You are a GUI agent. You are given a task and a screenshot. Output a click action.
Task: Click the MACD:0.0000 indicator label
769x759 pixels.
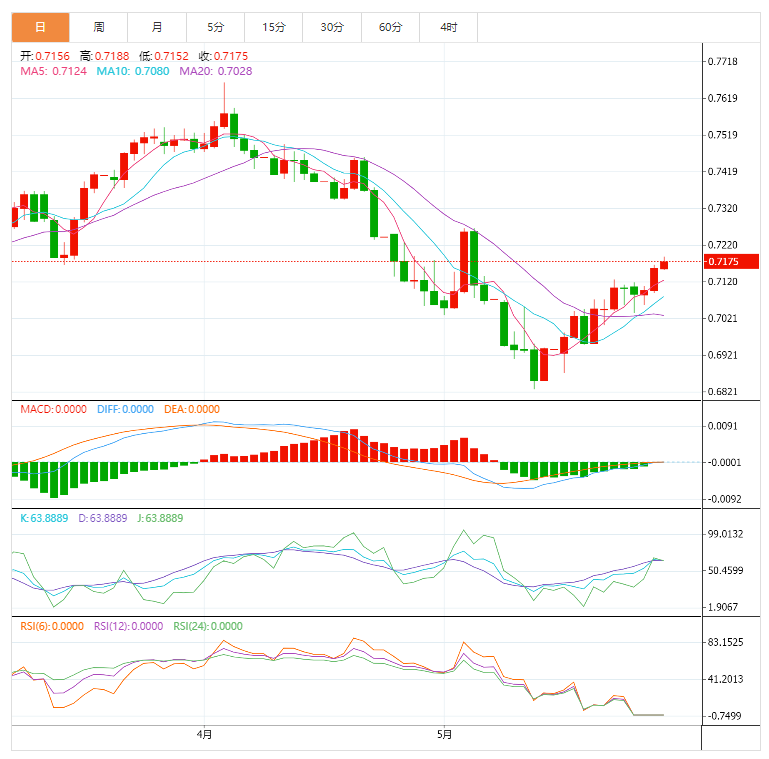click(53, 409)
